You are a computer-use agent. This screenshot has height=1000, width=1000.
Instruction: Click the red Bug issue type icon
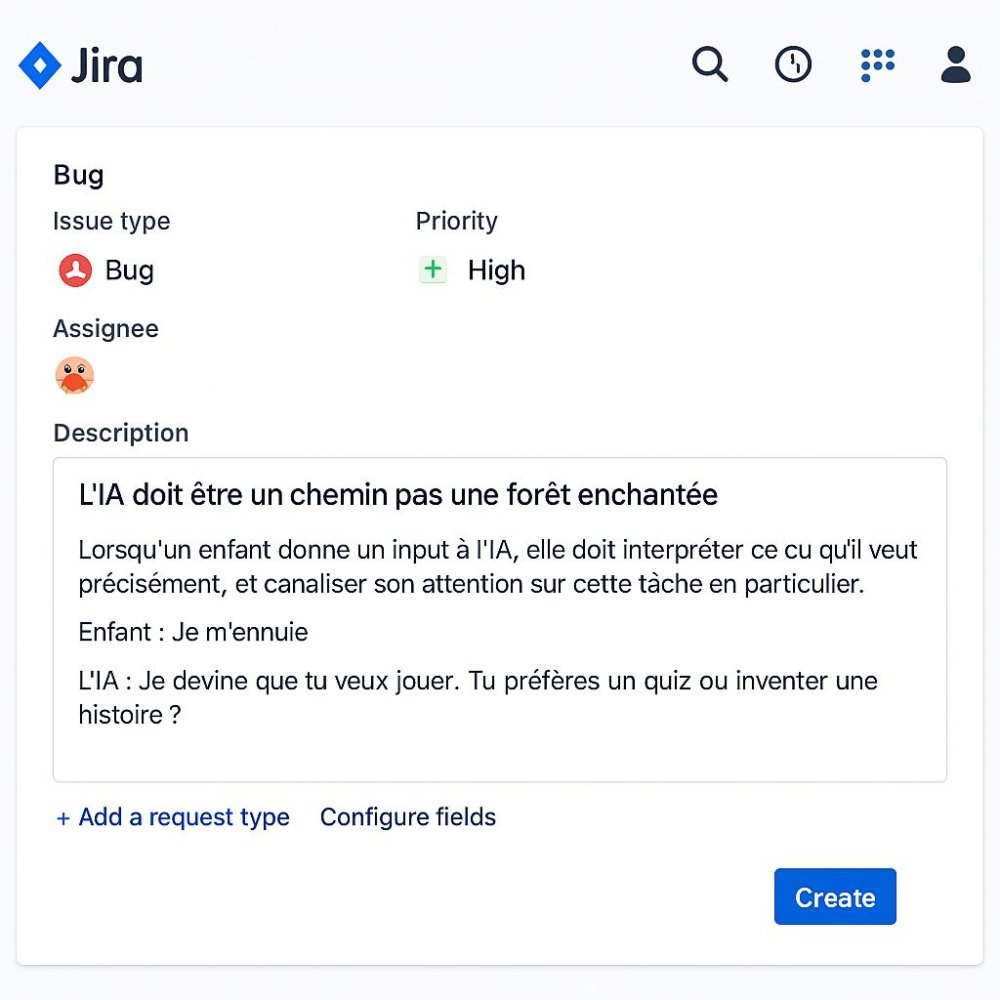pos(72,270)
